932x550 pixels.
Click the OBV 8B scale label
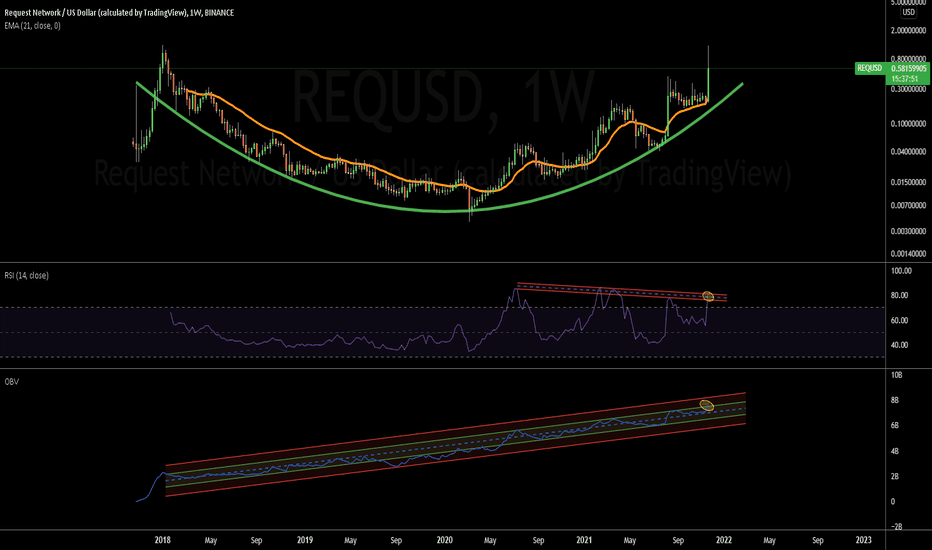(895, 401)
